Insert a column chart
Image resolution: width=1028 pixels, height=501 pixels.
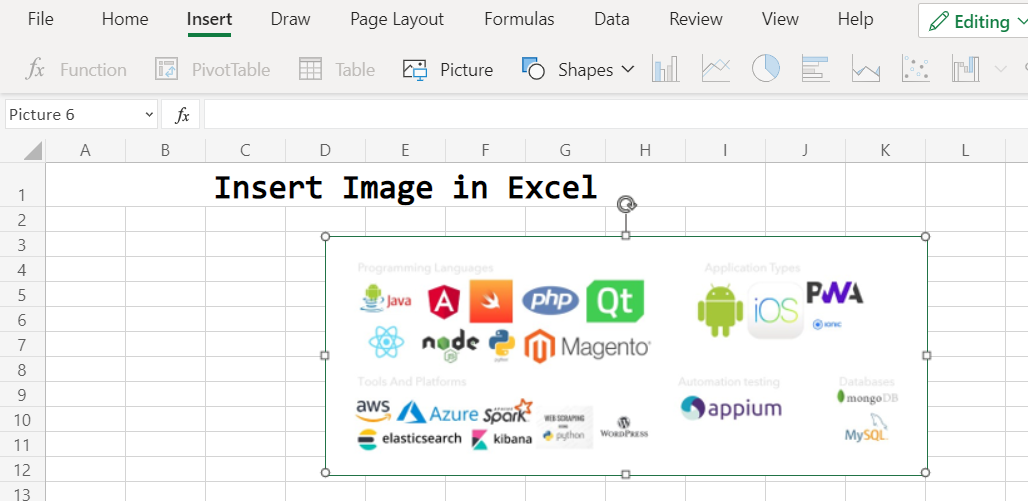coord(665,68)
